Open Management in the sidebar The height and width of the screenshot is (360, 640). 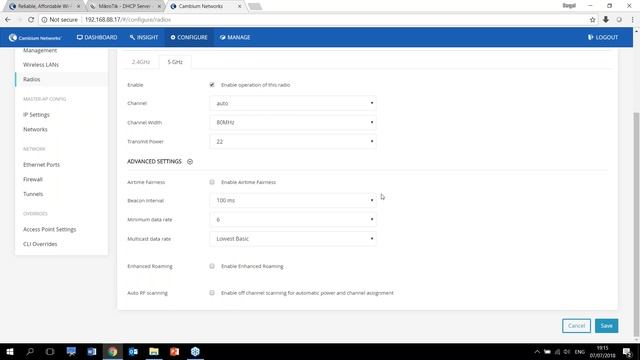click(40, 50)
